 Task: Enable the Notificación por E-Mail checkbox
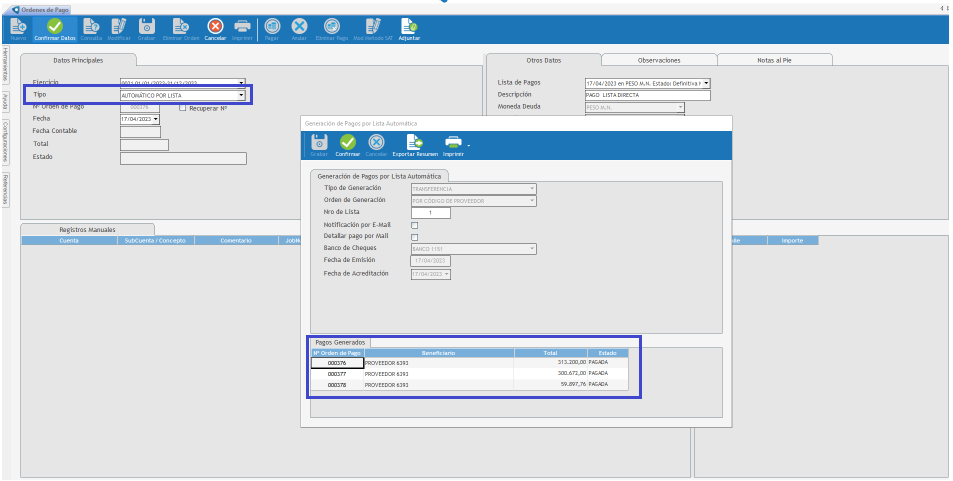pyautogui.click(x=415, y=225)
